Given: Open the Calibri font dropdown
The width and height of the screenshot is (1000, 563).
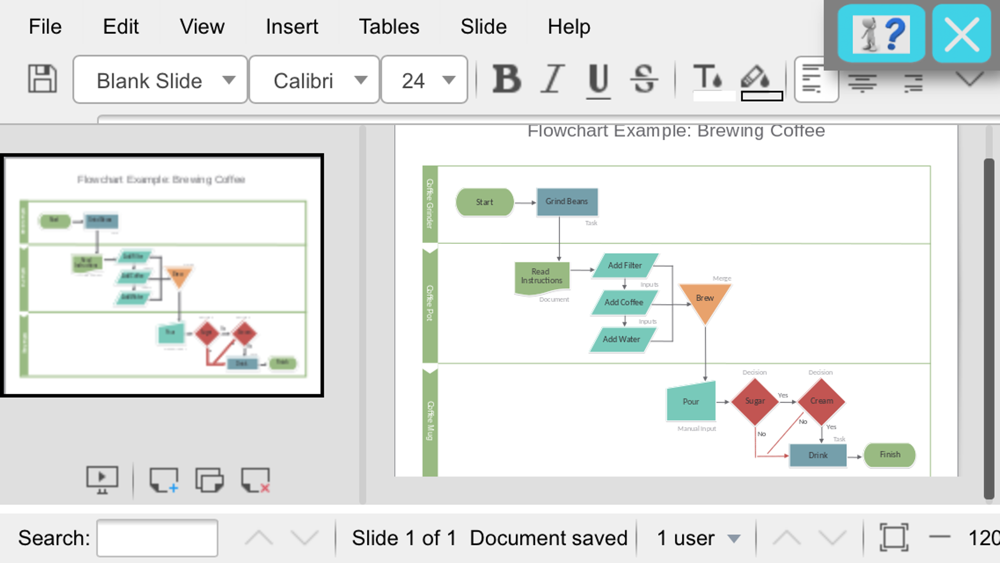Looking at the screenshot, I should pos(314,80).
